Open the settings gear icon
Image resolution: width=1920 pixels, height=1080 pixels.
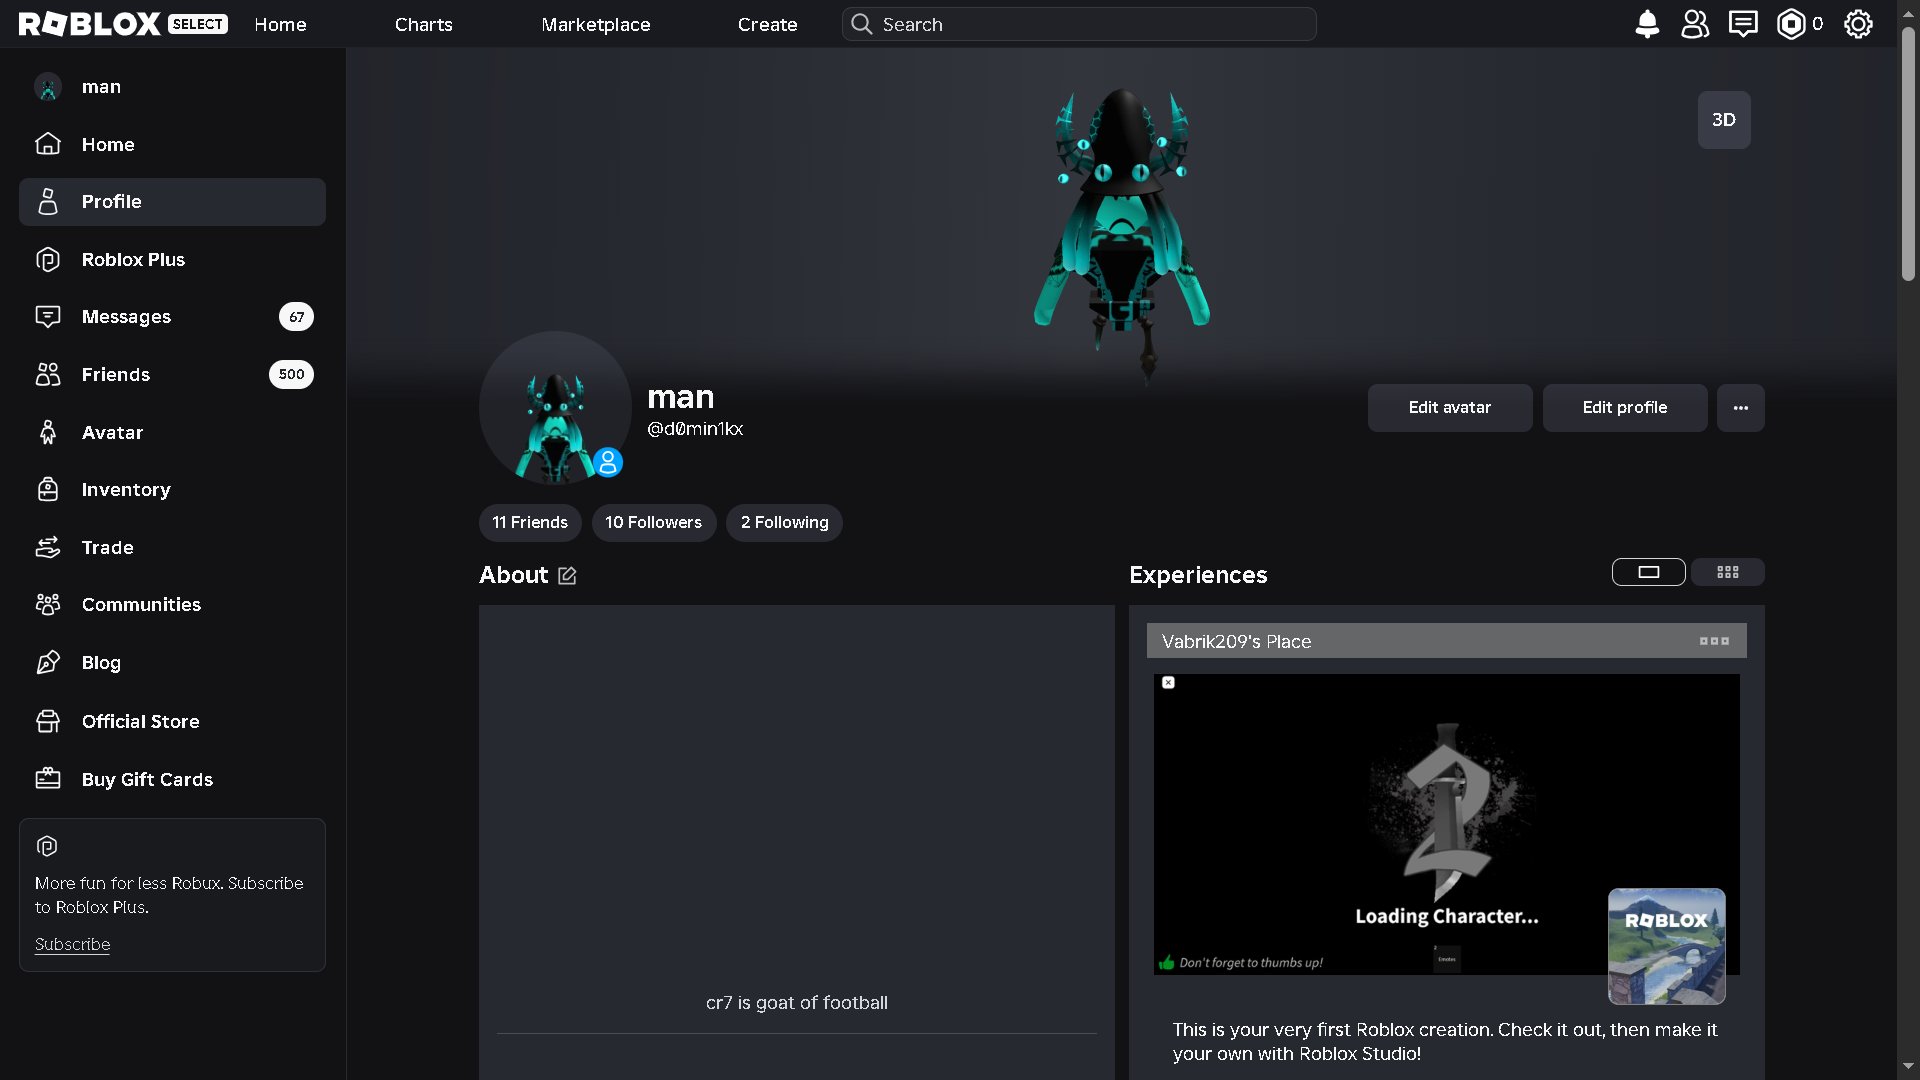click(1858, 24)
